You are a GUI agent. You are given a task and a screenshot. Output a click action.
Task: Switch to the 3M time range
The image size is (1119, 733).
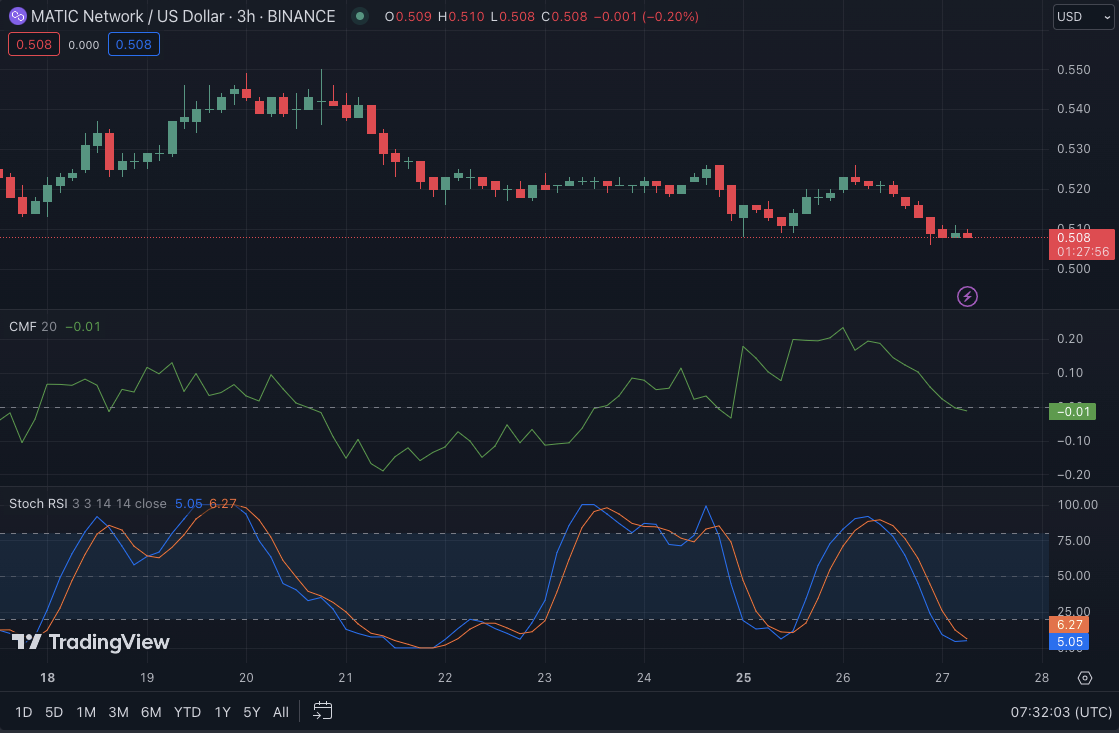point(118,712)
